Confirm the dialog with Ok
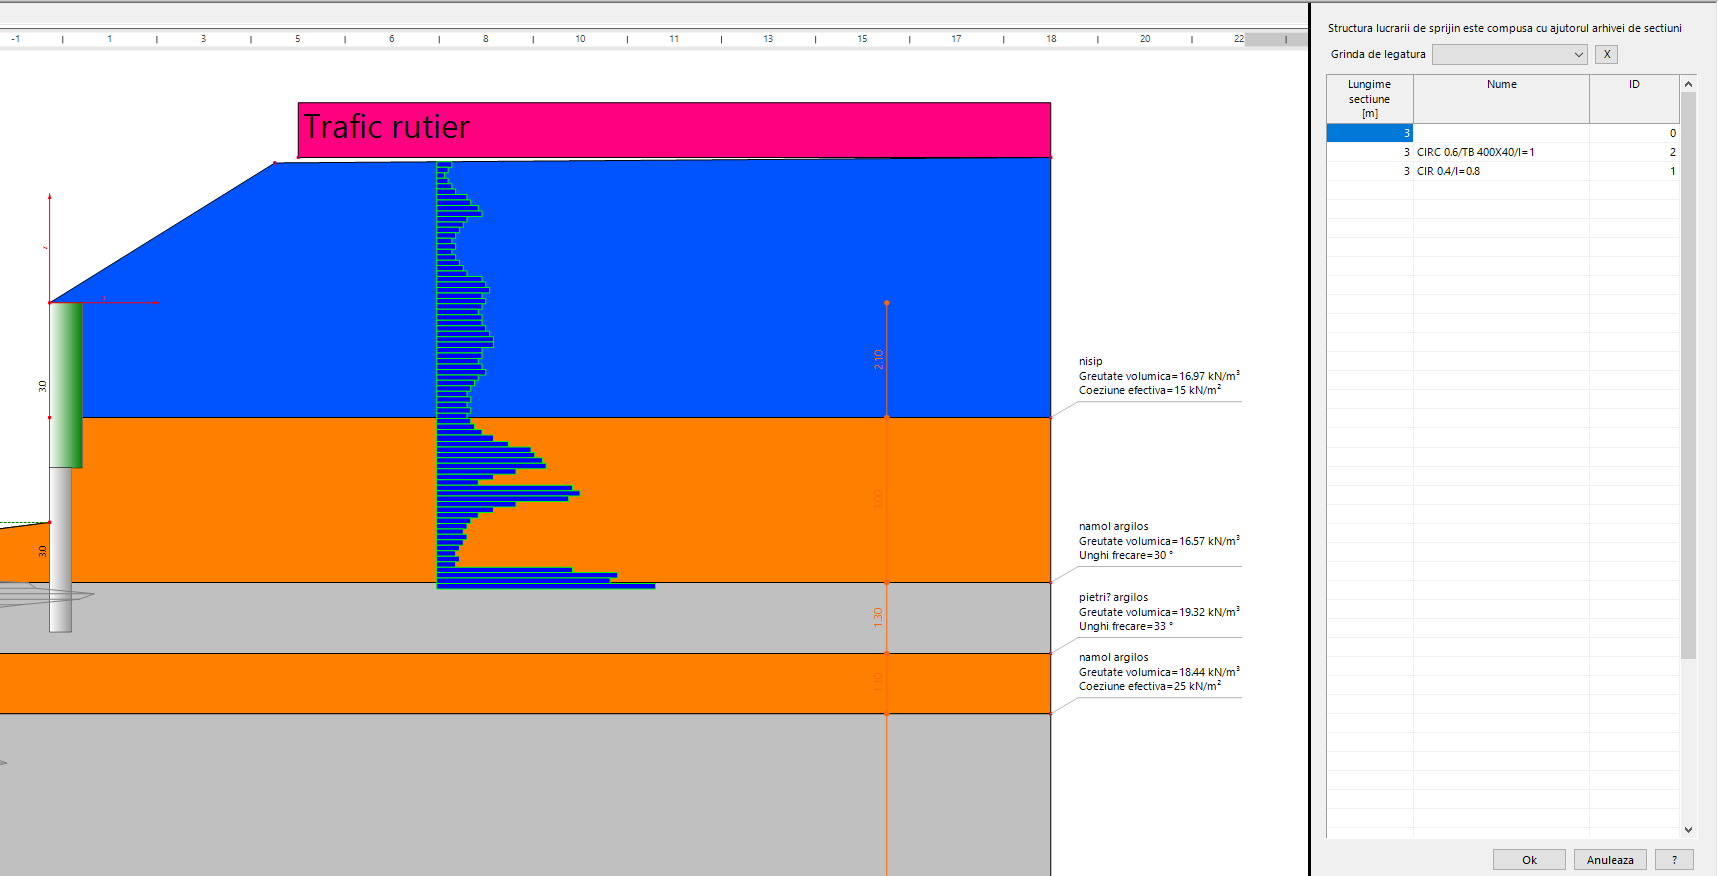Image resolution: width=1718 pixels, height=876 pixels. tap(1529, 860)
